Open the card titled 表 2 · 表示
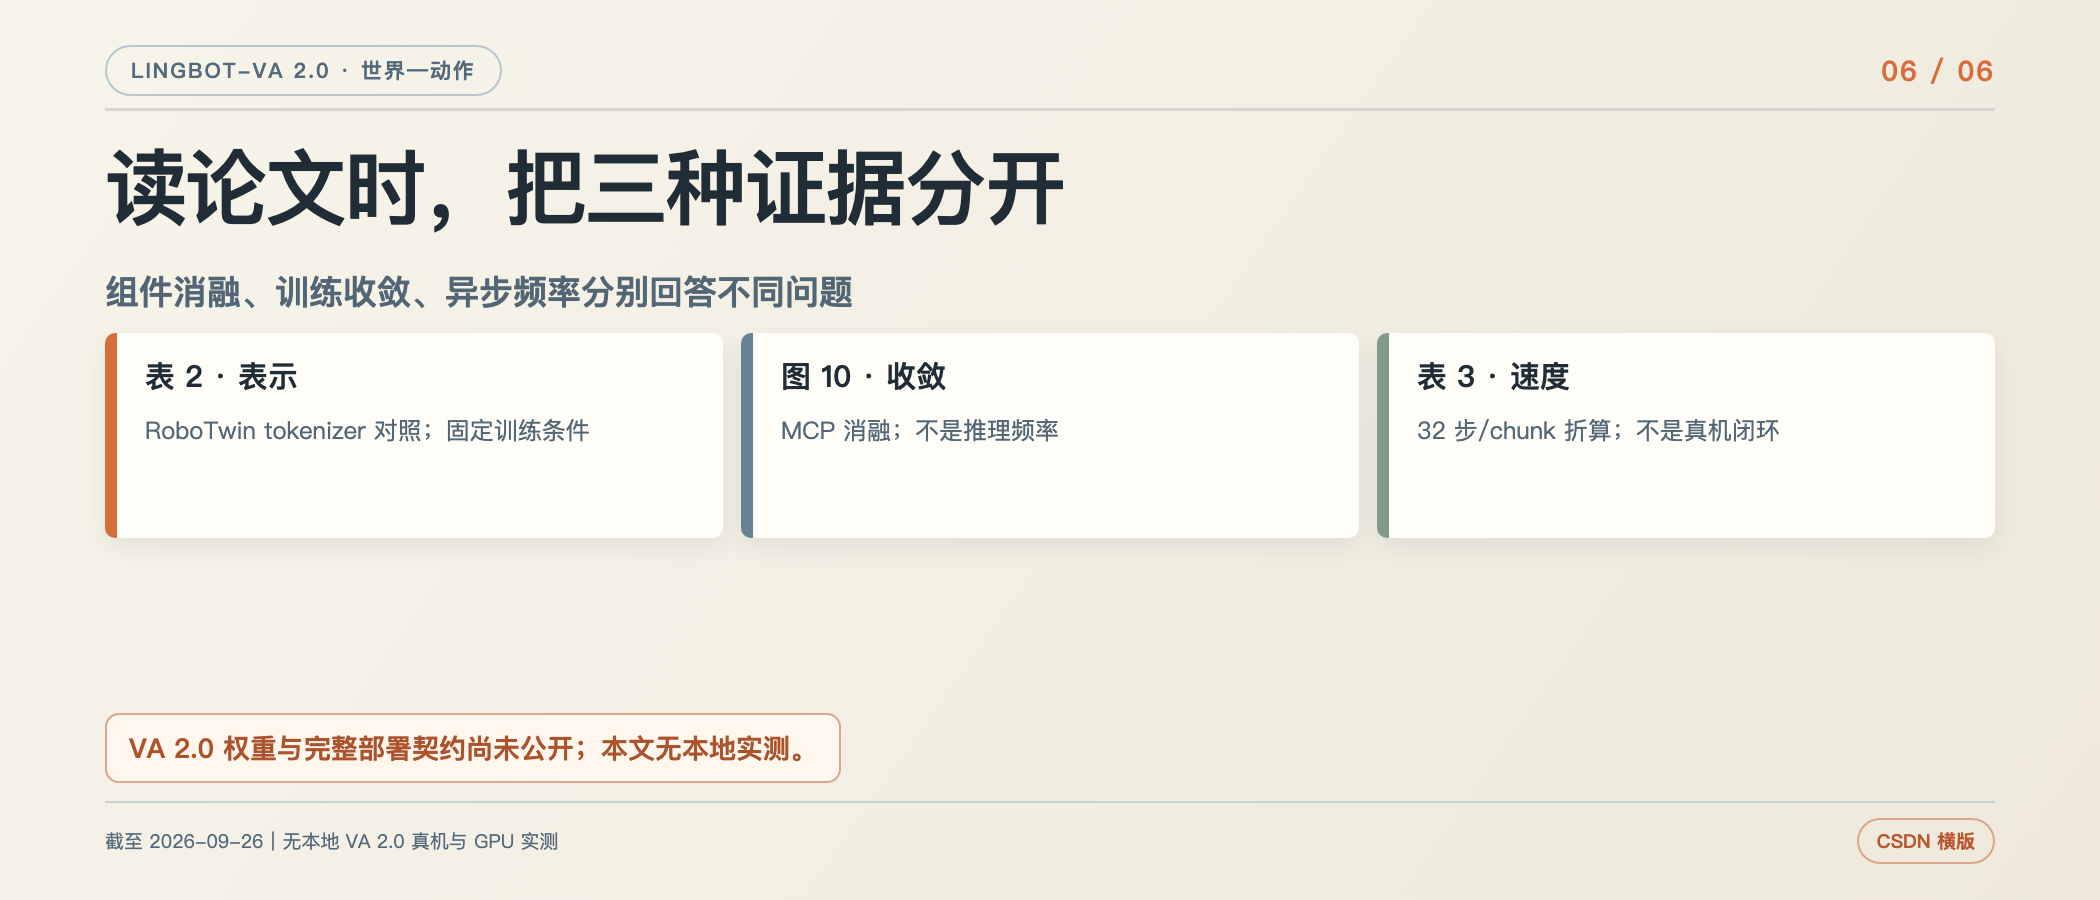 414,436
